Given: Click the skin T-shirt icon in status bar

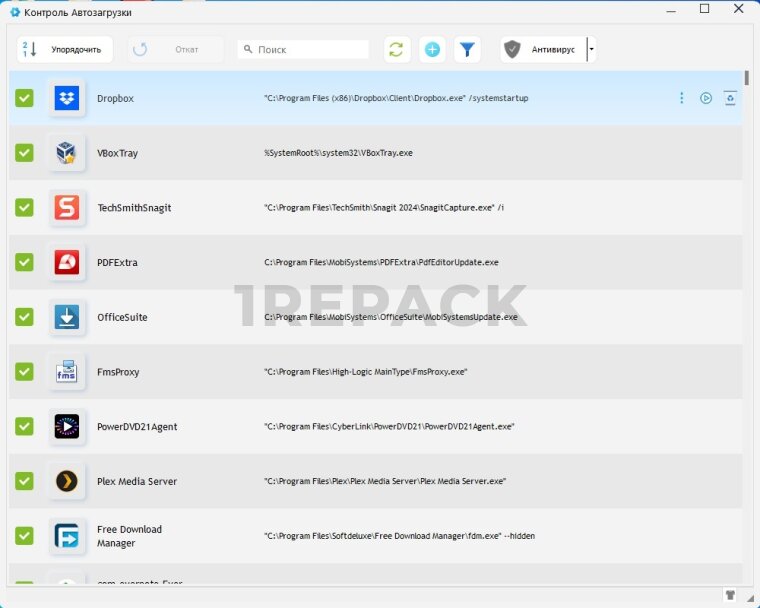Looking at the screenshot, I should coord(730,595).
